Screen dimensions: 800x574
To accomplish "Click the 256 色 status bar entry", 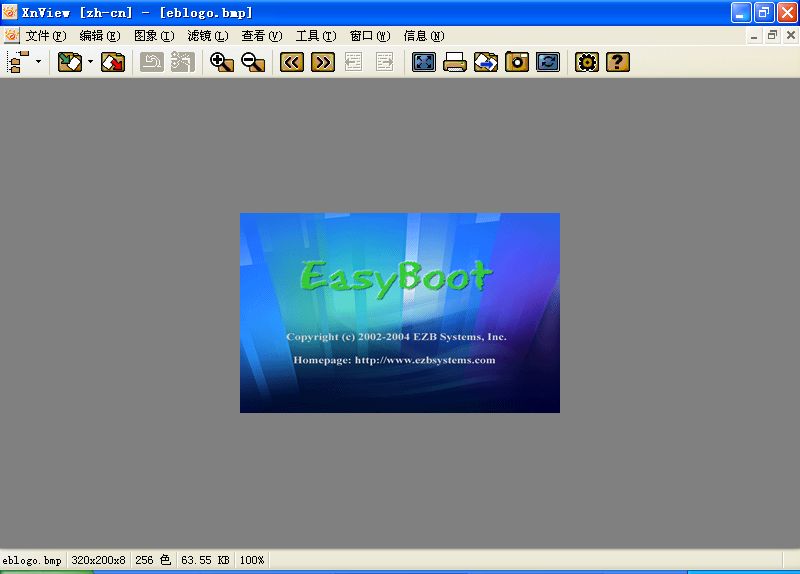I will 153,560.
